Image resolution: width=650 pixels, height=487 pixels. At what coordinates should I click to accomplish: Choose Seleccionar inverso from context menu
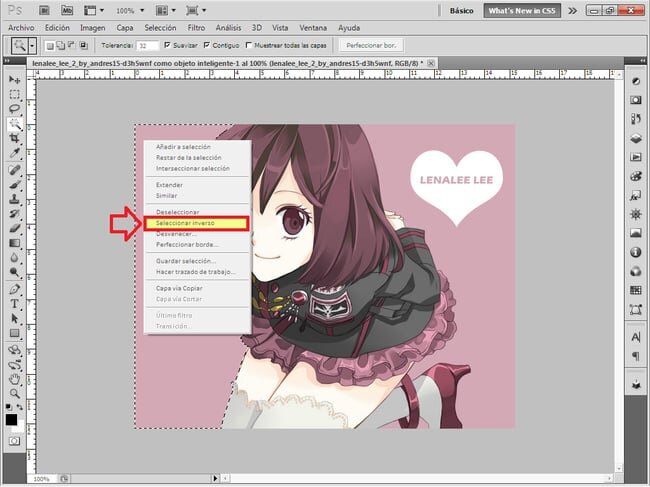196,223
